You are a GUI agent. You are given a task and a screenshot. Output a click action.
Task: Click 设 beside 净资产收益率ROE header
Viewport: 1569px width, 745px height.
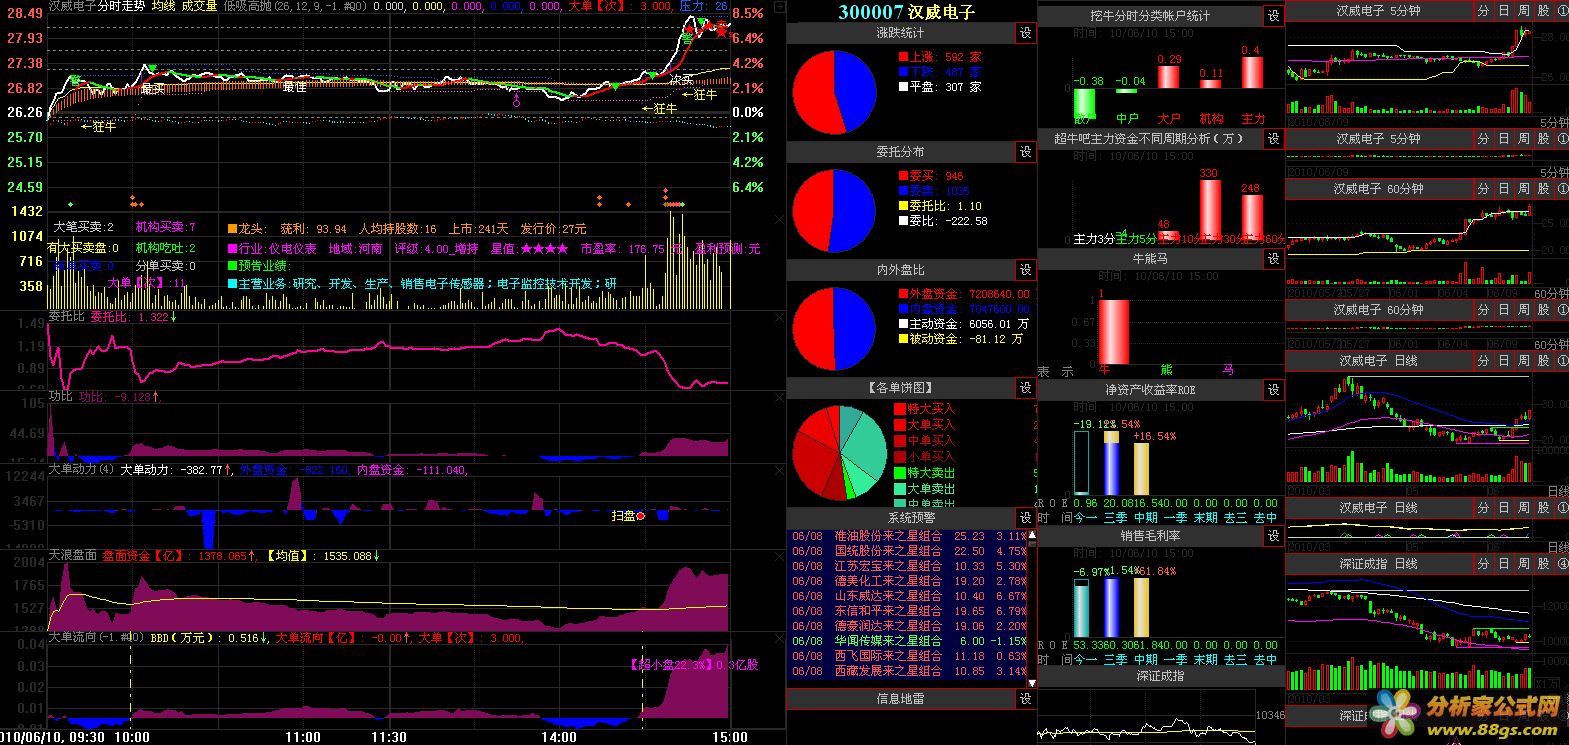(1273, 390)
